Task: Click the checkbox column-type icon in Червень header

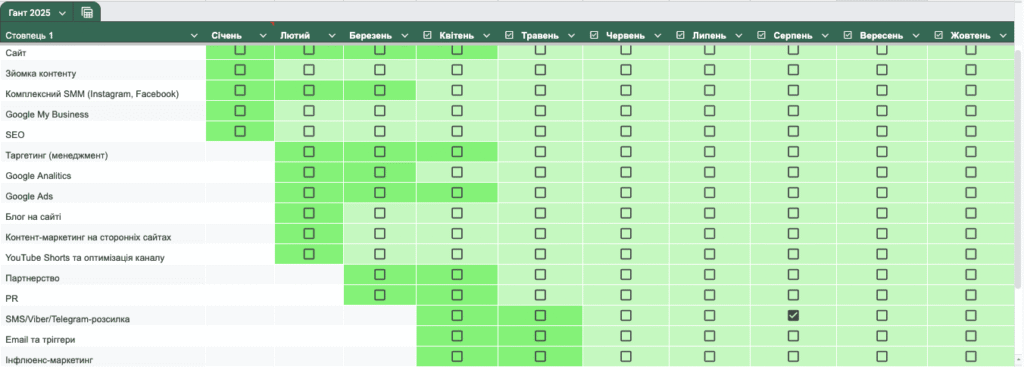Action: click(x=594, y=35)
